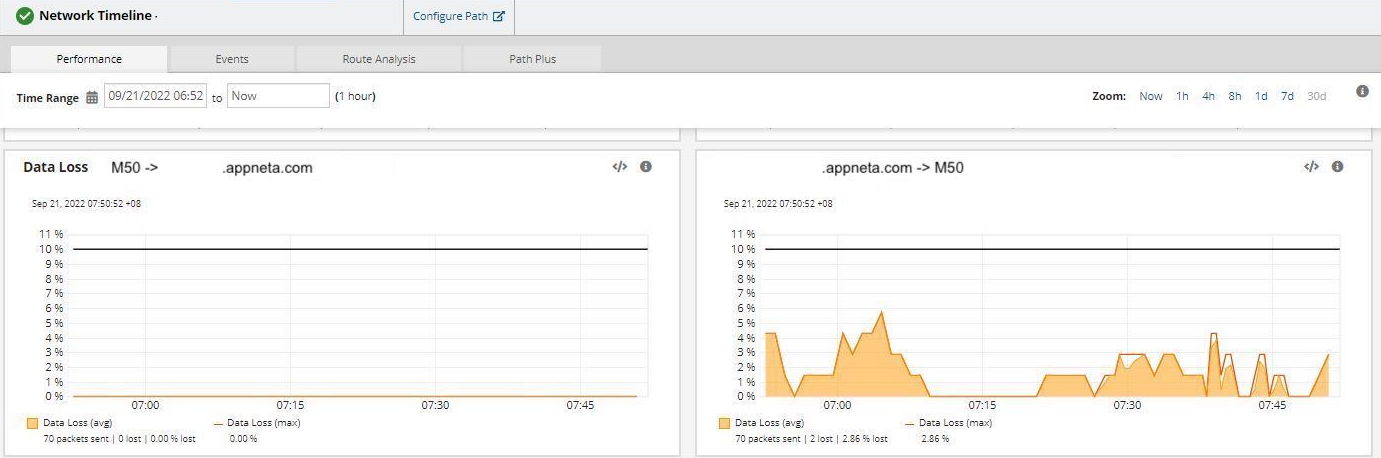The height and width of the screenshot is (458, 1381).
Task: Click embed code icon on right appneta.com chart
Action: tap(1311, 167)
